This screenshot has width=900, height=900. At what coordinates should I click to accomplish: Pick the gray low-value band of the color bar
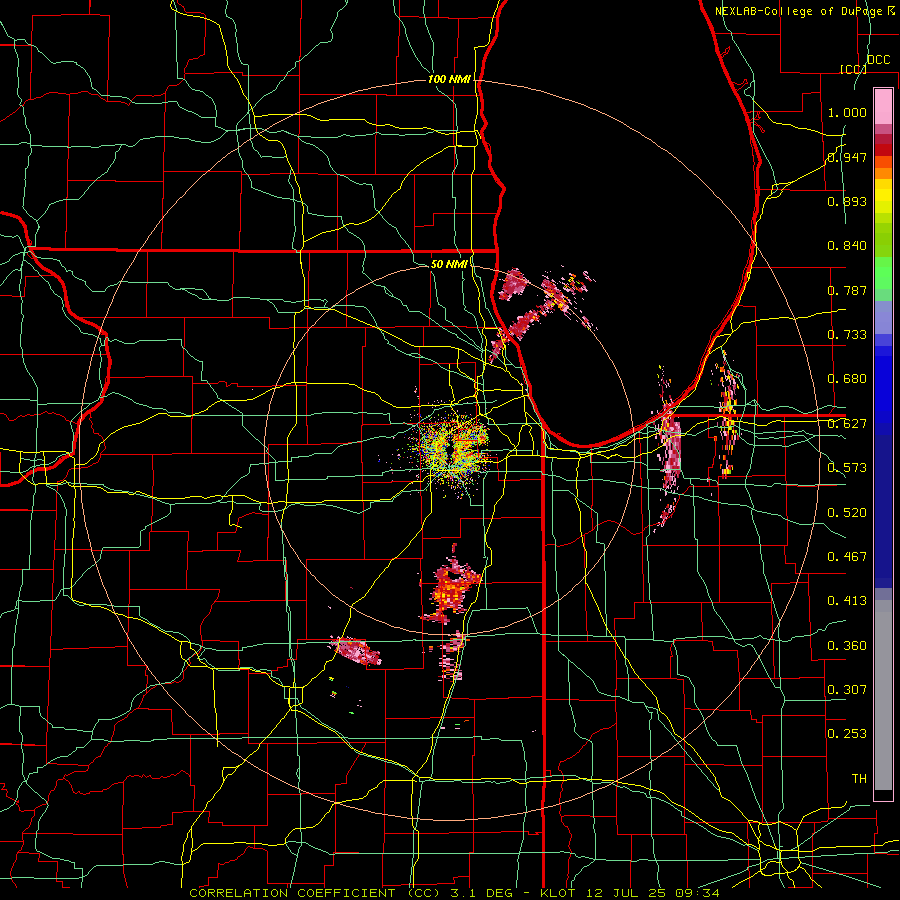883,696
